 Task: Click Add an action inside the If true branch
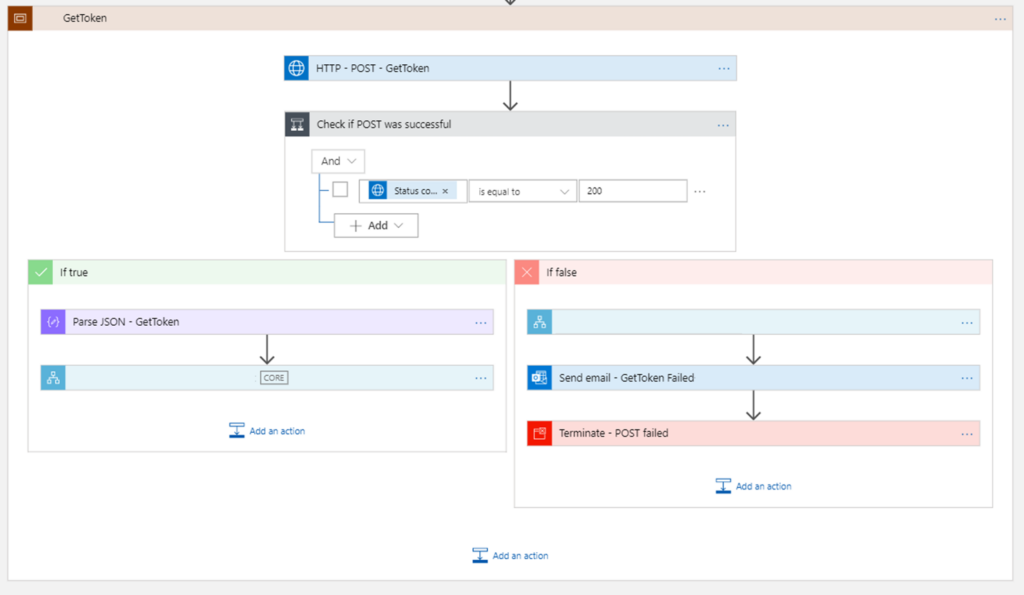(267, 430)
